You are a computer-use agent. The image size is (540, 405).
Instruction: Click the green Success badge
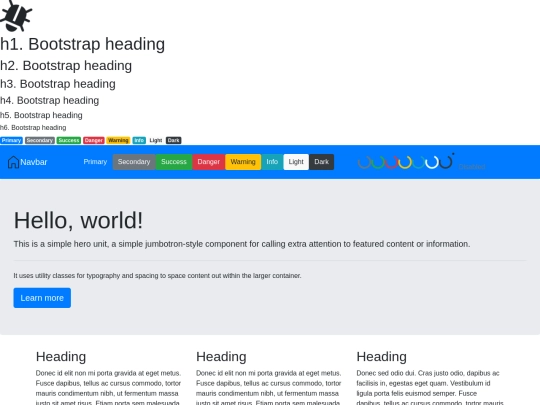69,141
